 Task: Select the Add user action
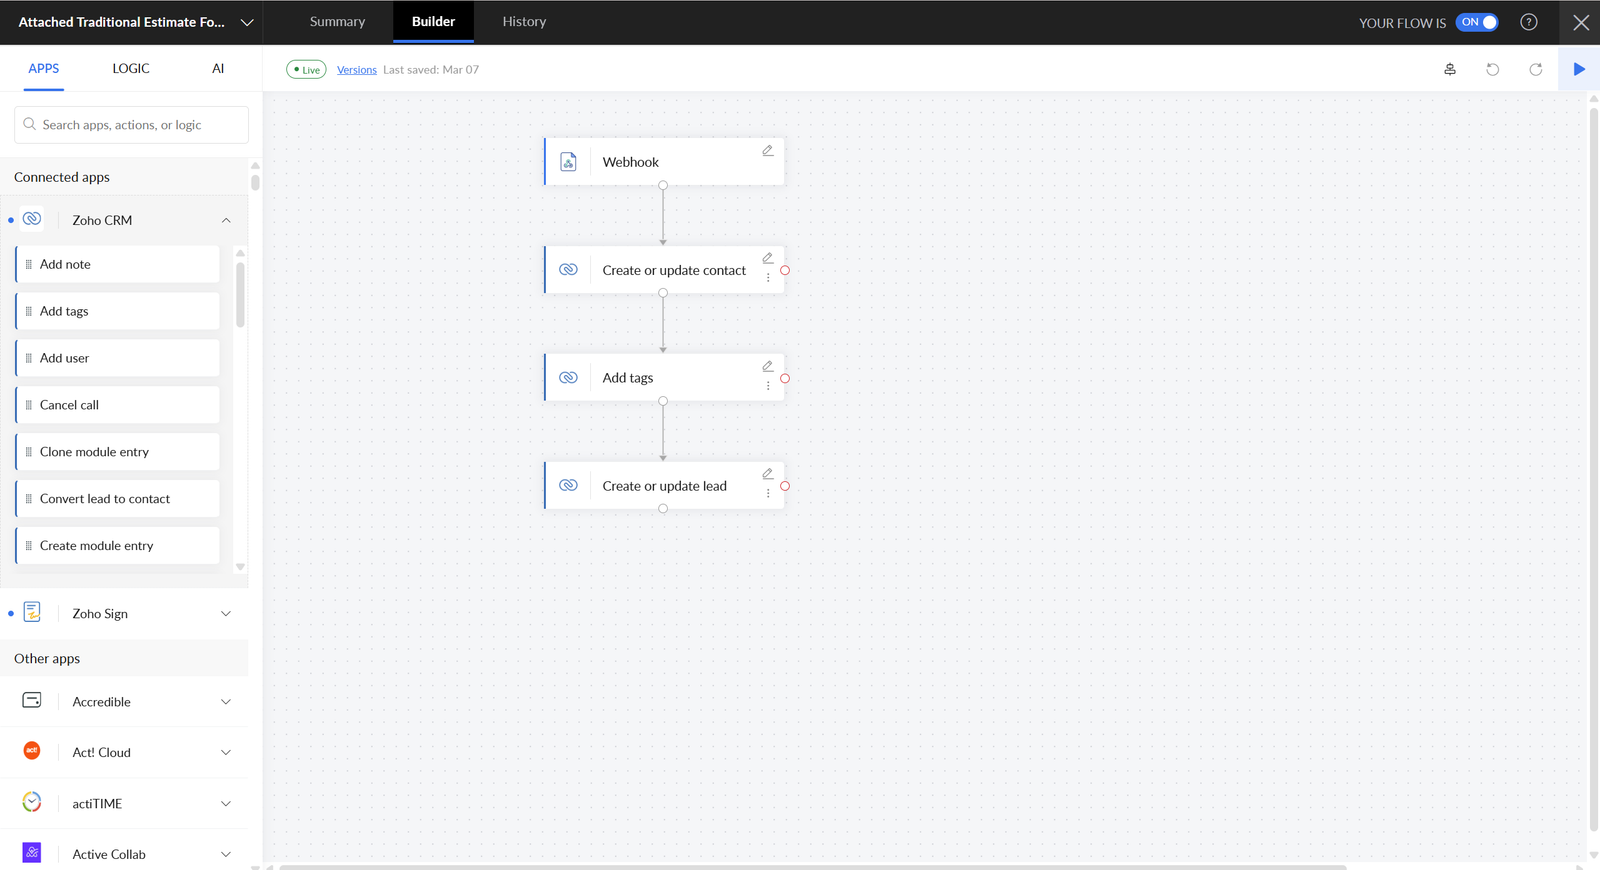(118, 358)
